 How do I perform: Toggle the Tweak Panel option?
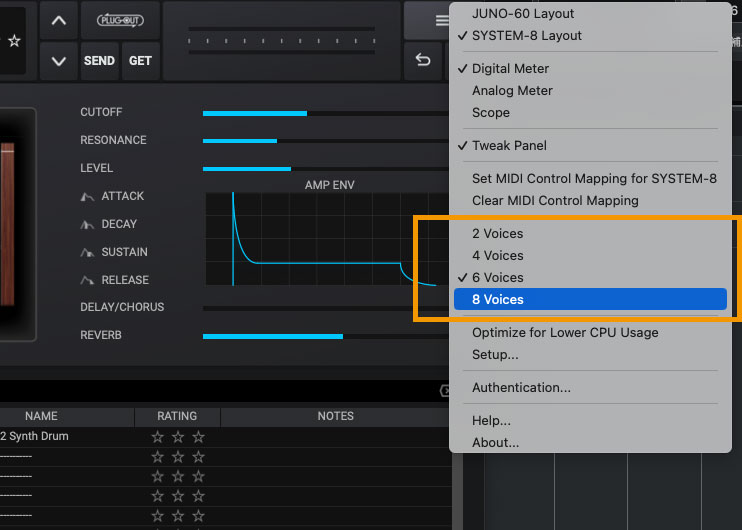(590, 145)
